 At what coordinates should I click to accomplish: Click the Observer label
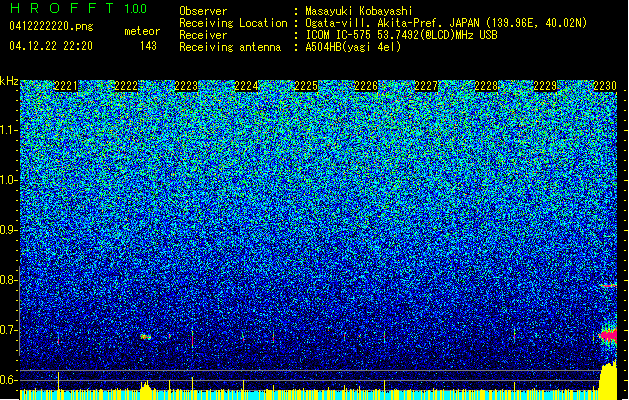[x=203, y=11]
